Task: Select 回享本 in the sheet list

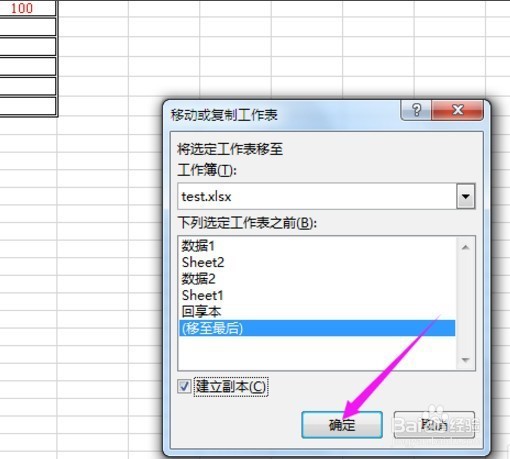Action: (x=317, y=312)
